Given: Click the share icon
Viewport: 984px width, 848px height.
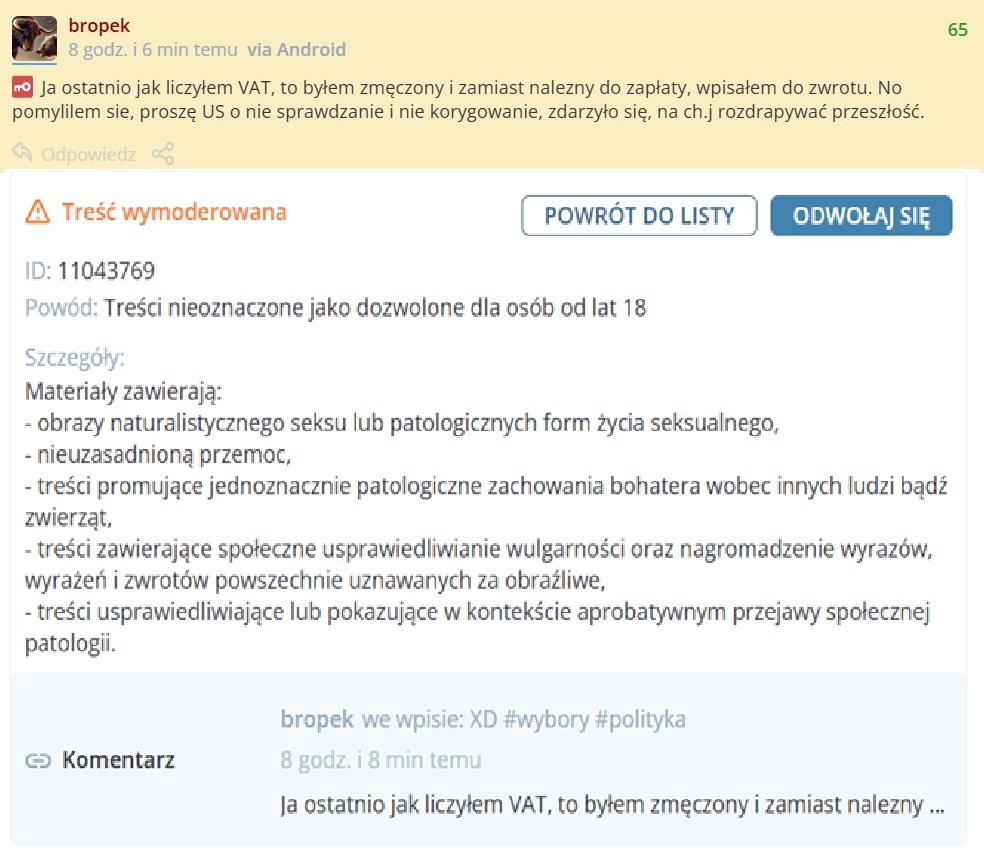Looking at the screenshot, I should click(x=163, y=154).
